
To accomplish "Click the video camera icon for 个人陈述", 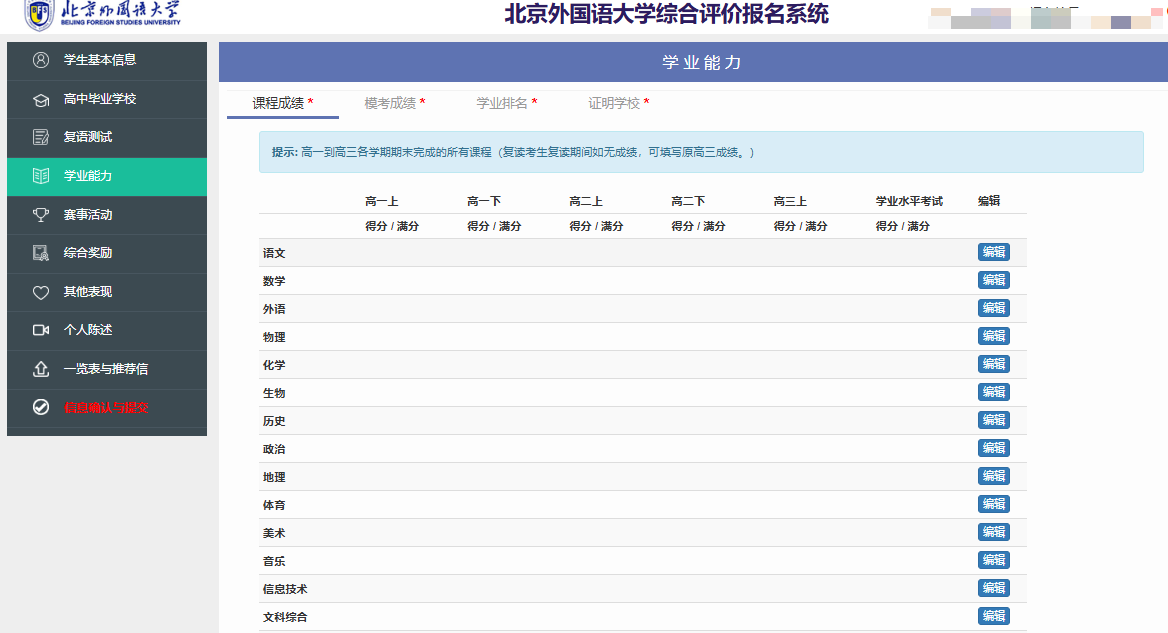I will pyautogui.click(x=41, y=330).
